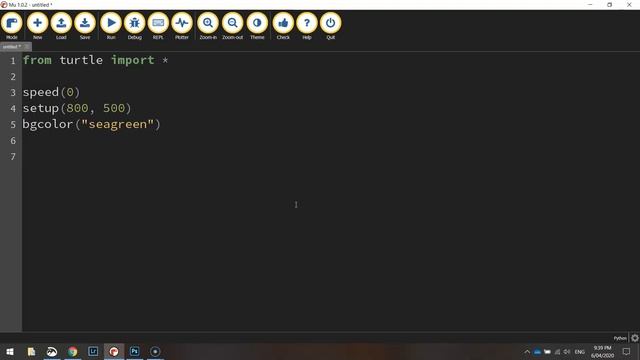This screenshot has height=360, width=640.
Task: Open Photoshop from the taskbar
Action: [x=135, y=351]
